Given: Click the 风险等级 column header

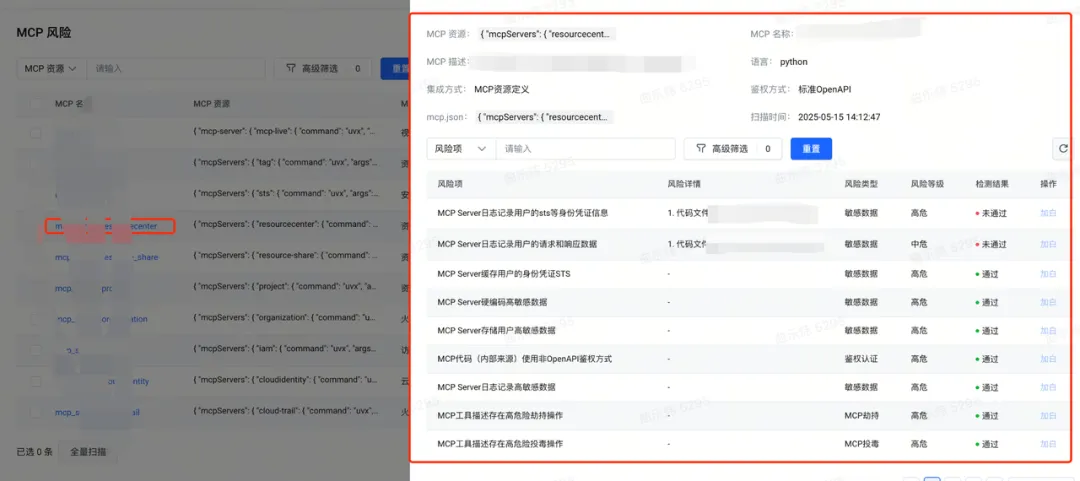Looking at the screenshot, I should point(927,184).
